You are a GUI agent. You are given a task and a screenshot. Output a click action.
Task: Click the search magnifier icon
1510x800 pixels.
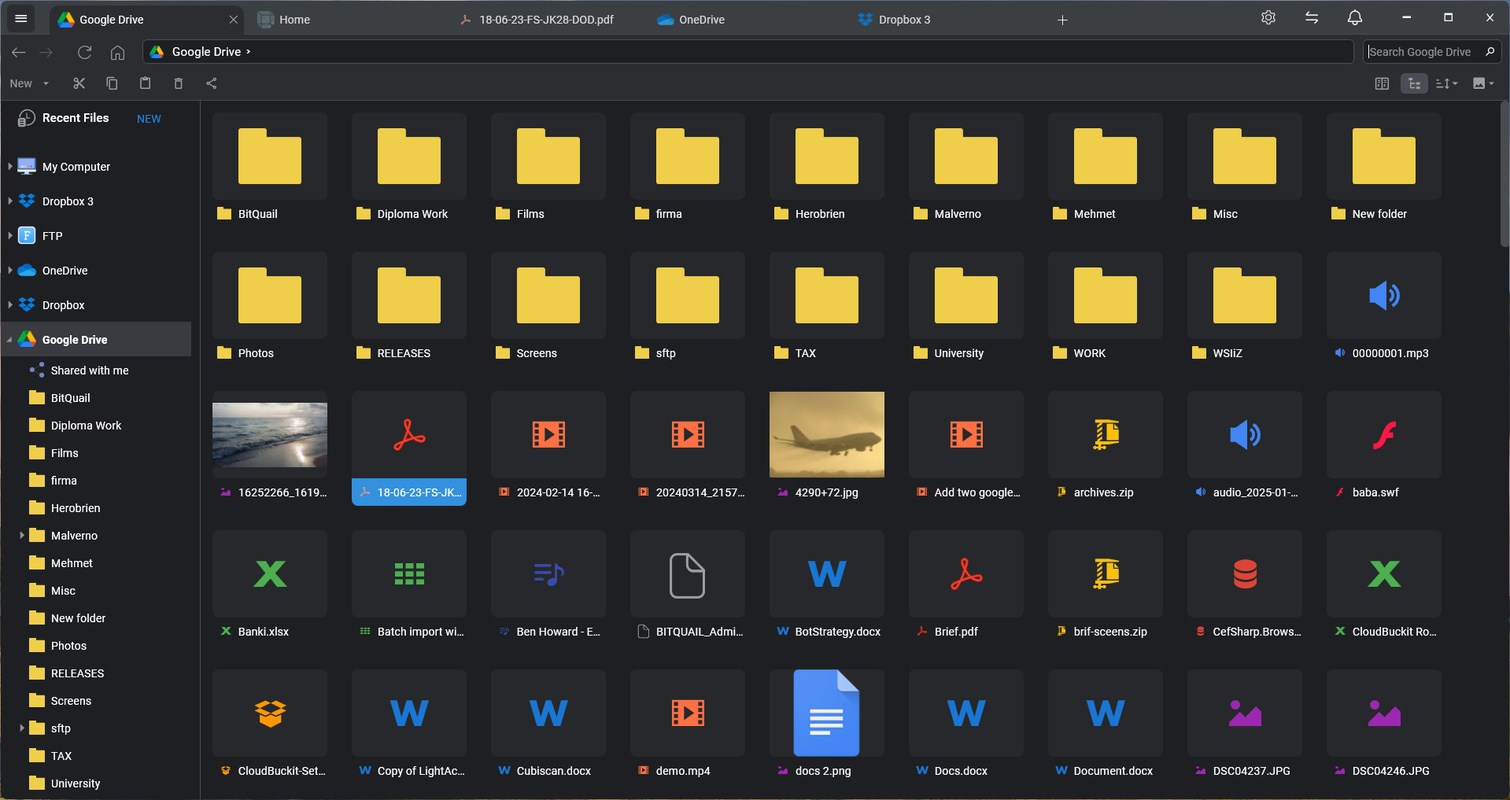click(1490, 51)
